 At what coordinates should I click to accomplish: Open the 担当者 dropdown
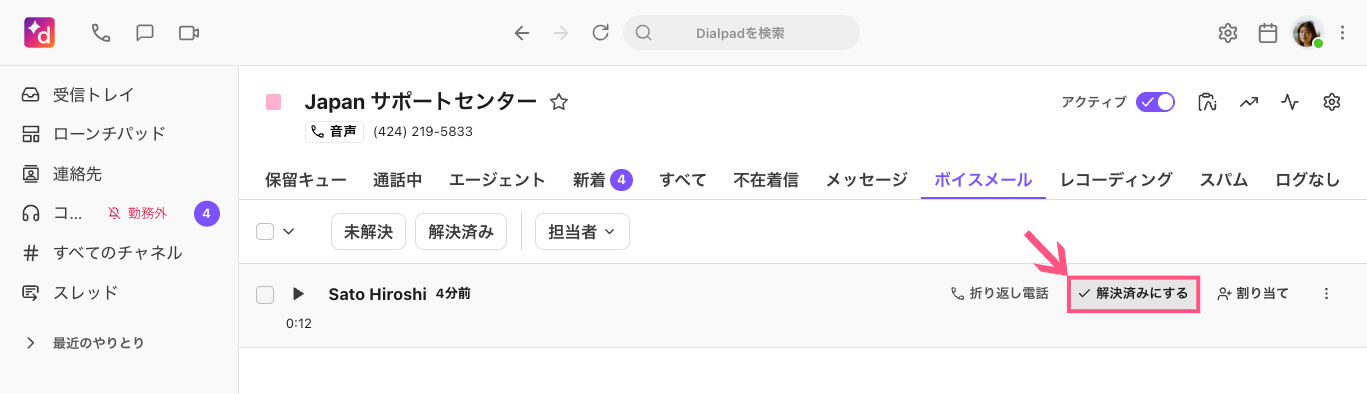582,231
